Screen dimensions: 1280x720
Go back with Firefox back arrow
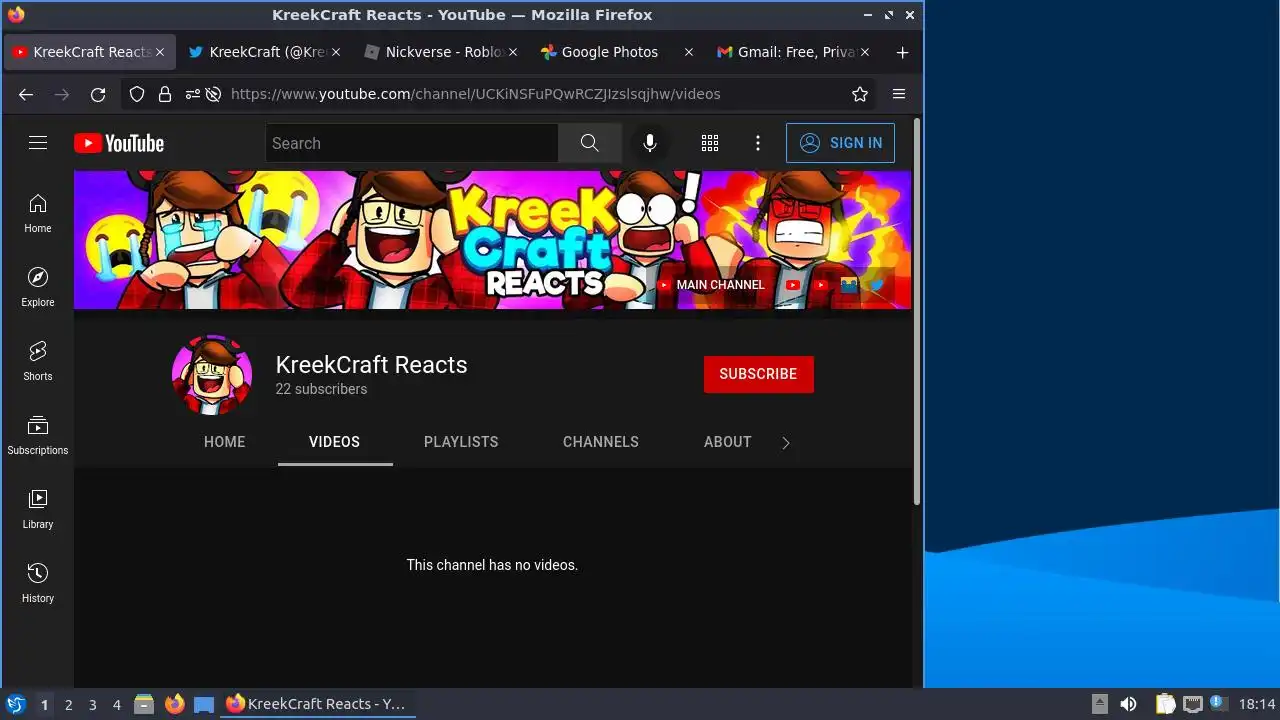click(26, 94)
